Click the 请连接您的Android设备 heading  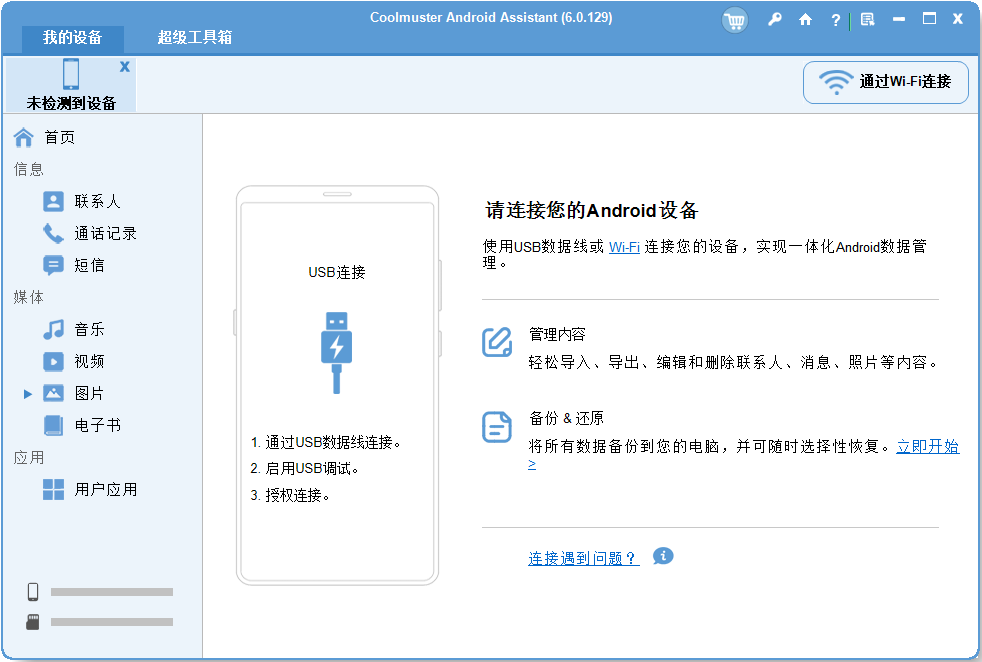(x=592, y=210)
